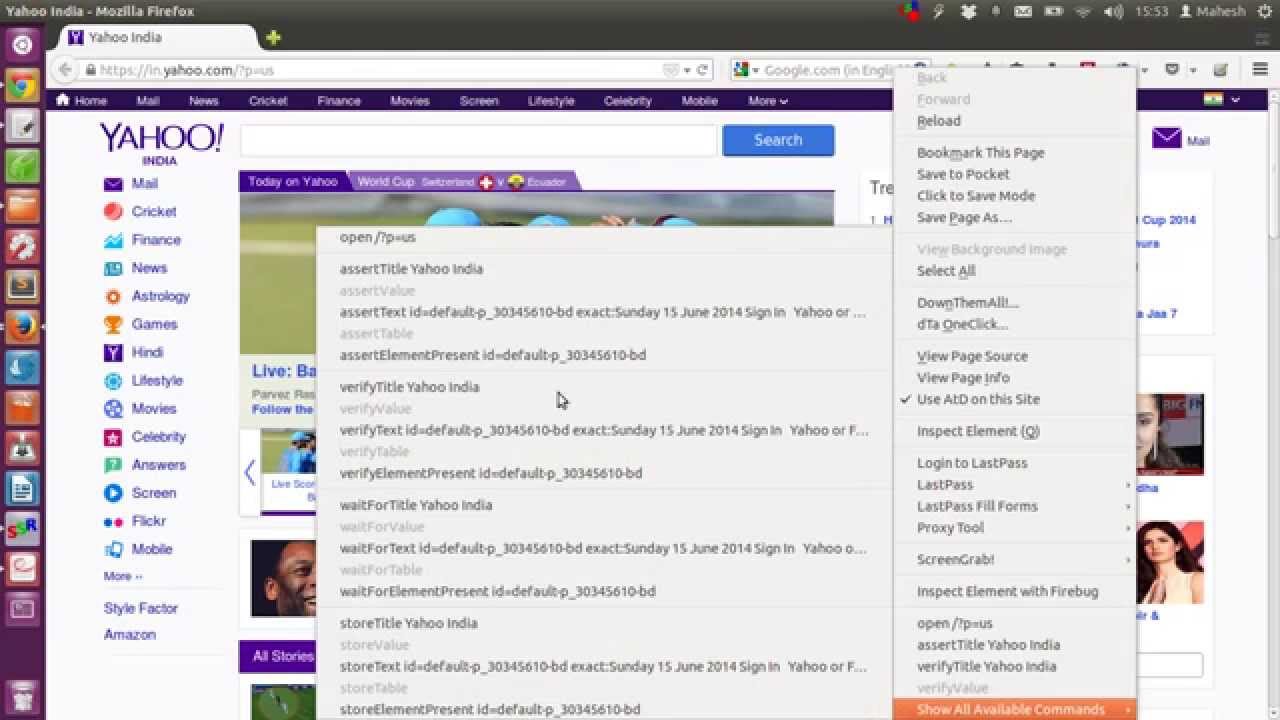Image resolution: width=1280 pixels, height=720 pixels.
Task: Click the Cricket link in Yahoo navbar
Action: (268, 101)
